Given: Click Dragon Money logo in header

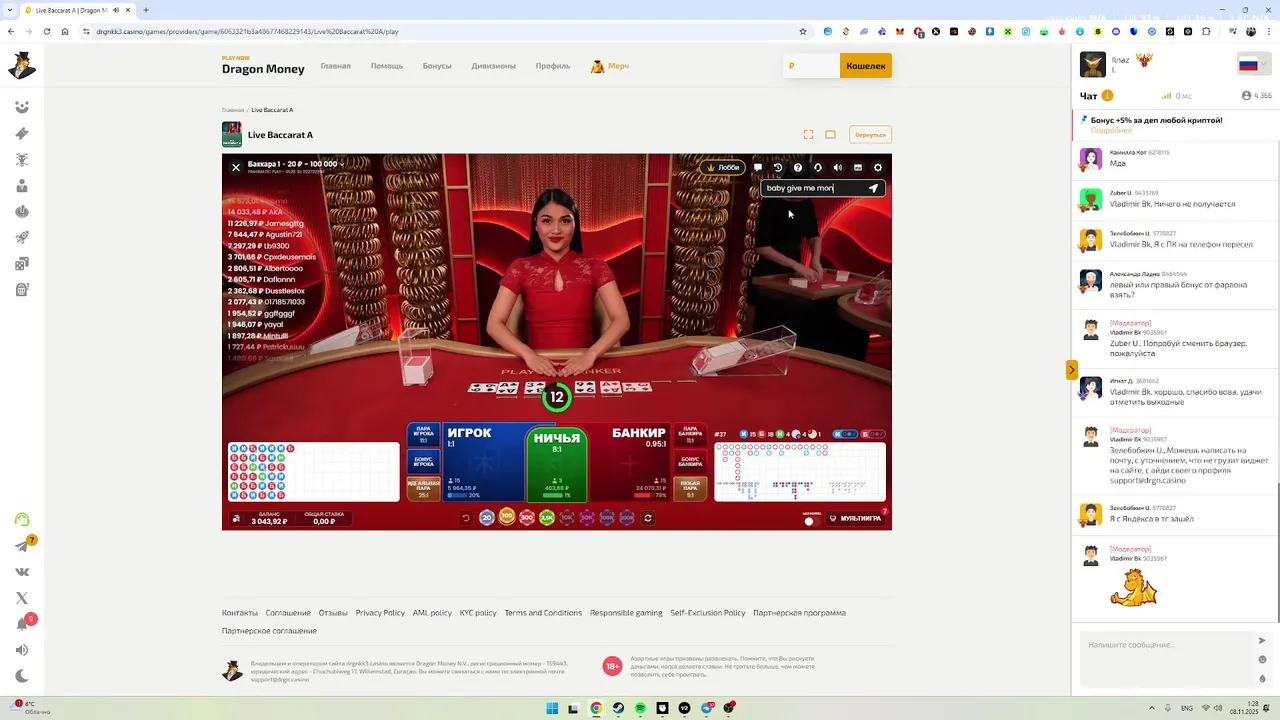Looking at the screenshot, I should pyautogui.click(x=263, y=65).
